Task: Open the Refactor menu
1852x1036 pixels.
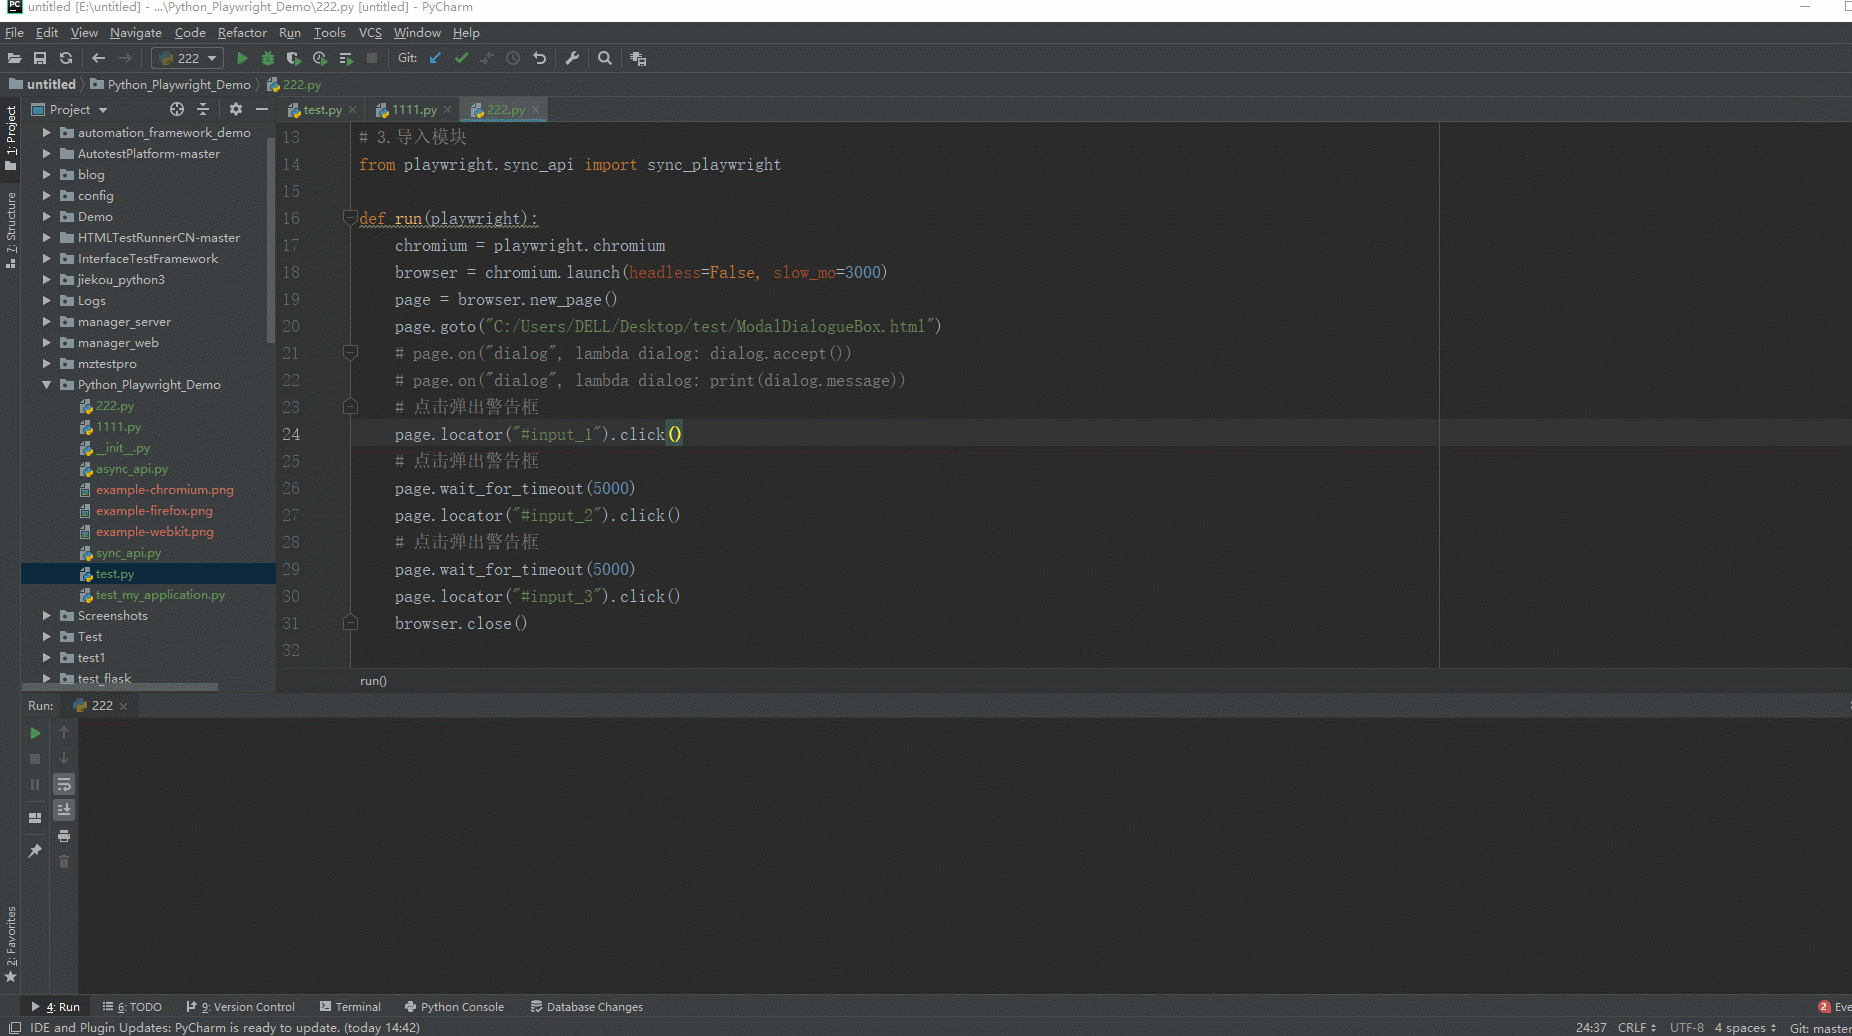Action: pyautogui.click(x=242, y=33)
